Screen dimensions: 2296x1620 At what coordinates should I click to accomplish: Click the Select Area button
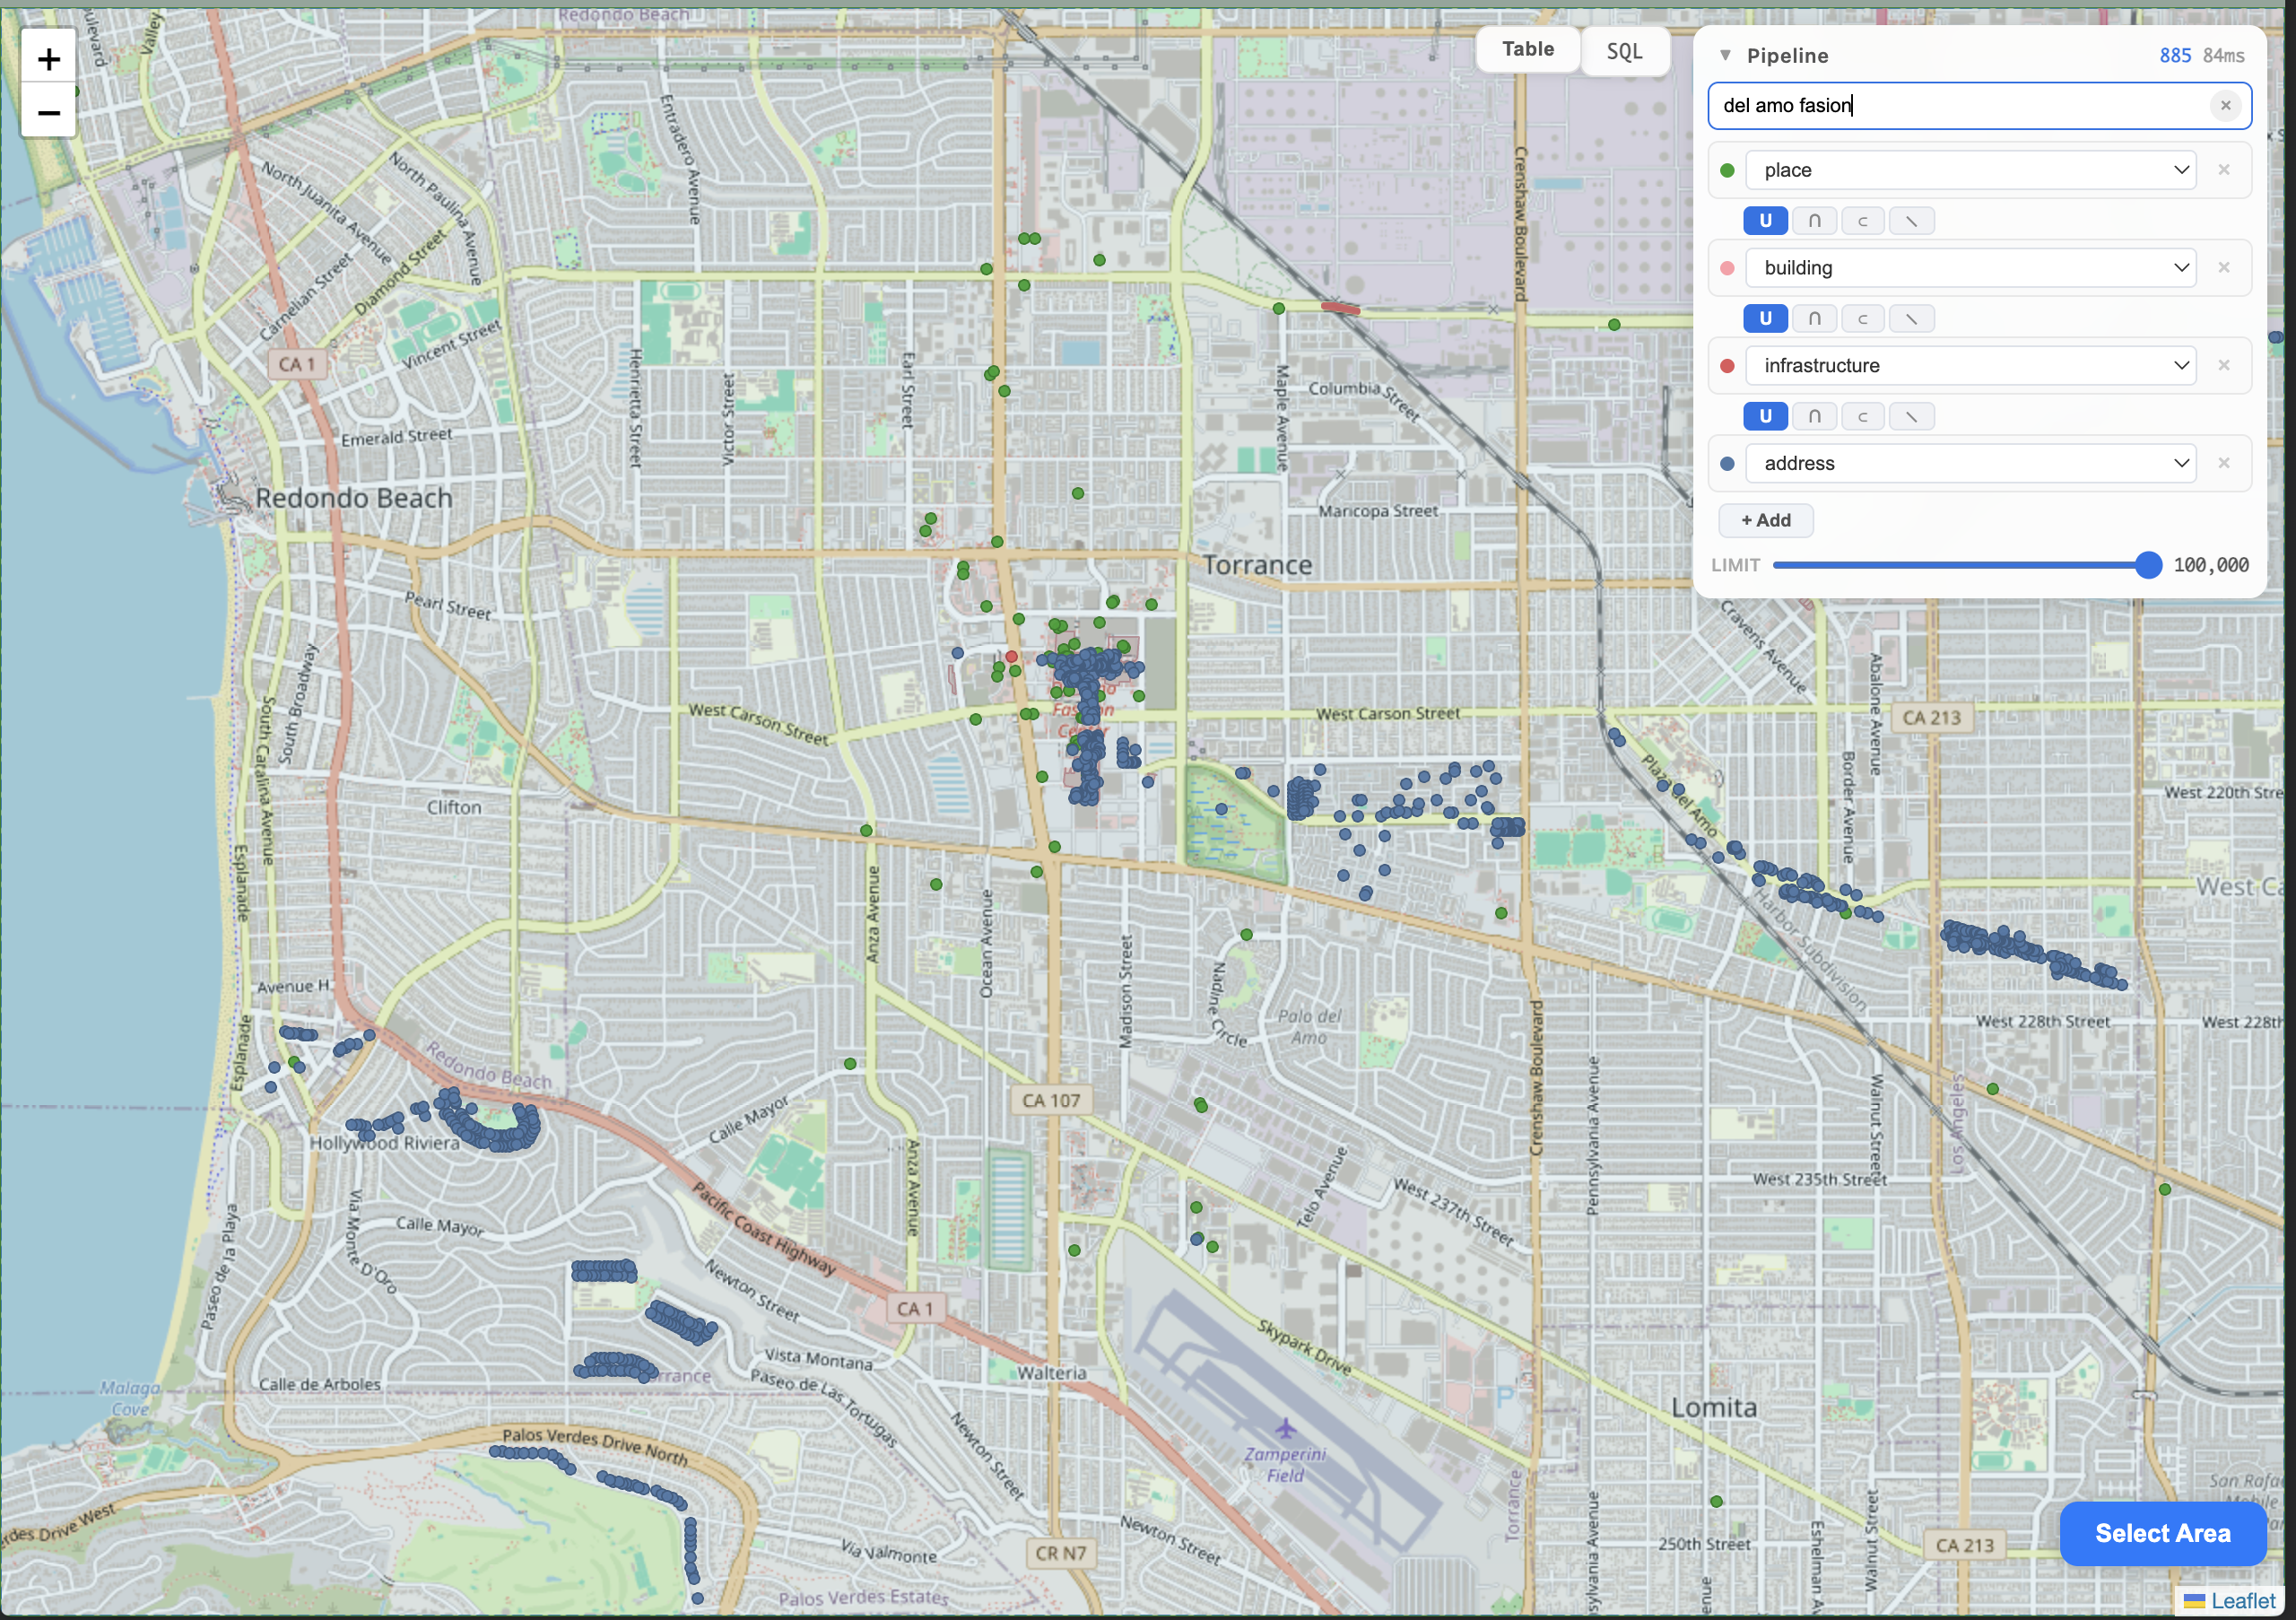tap(2162, 1533)
